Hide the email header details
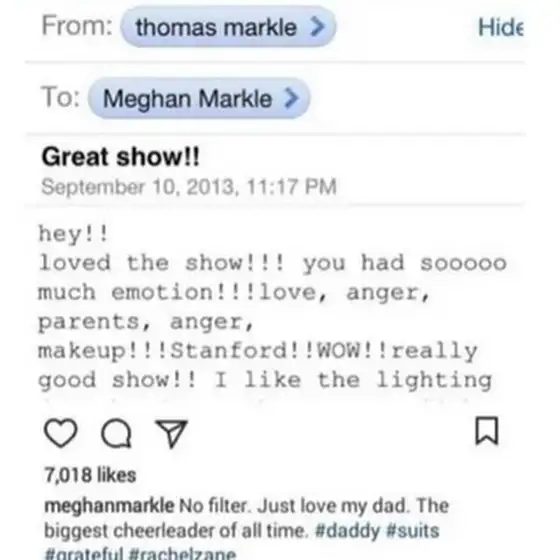Viewport: 560px width, 560px height. tap(501, 27)
